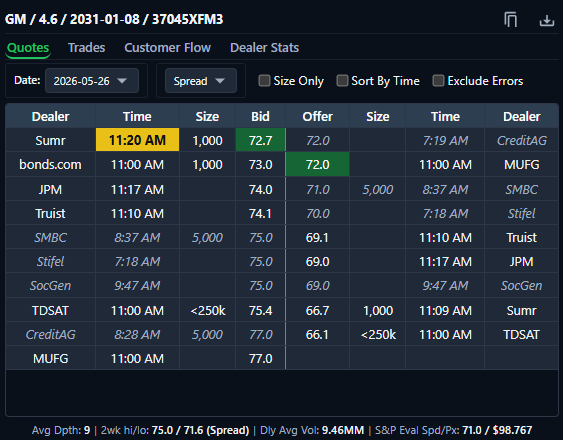
Task: Click the Bid column header
Action: tap(260, 116)
